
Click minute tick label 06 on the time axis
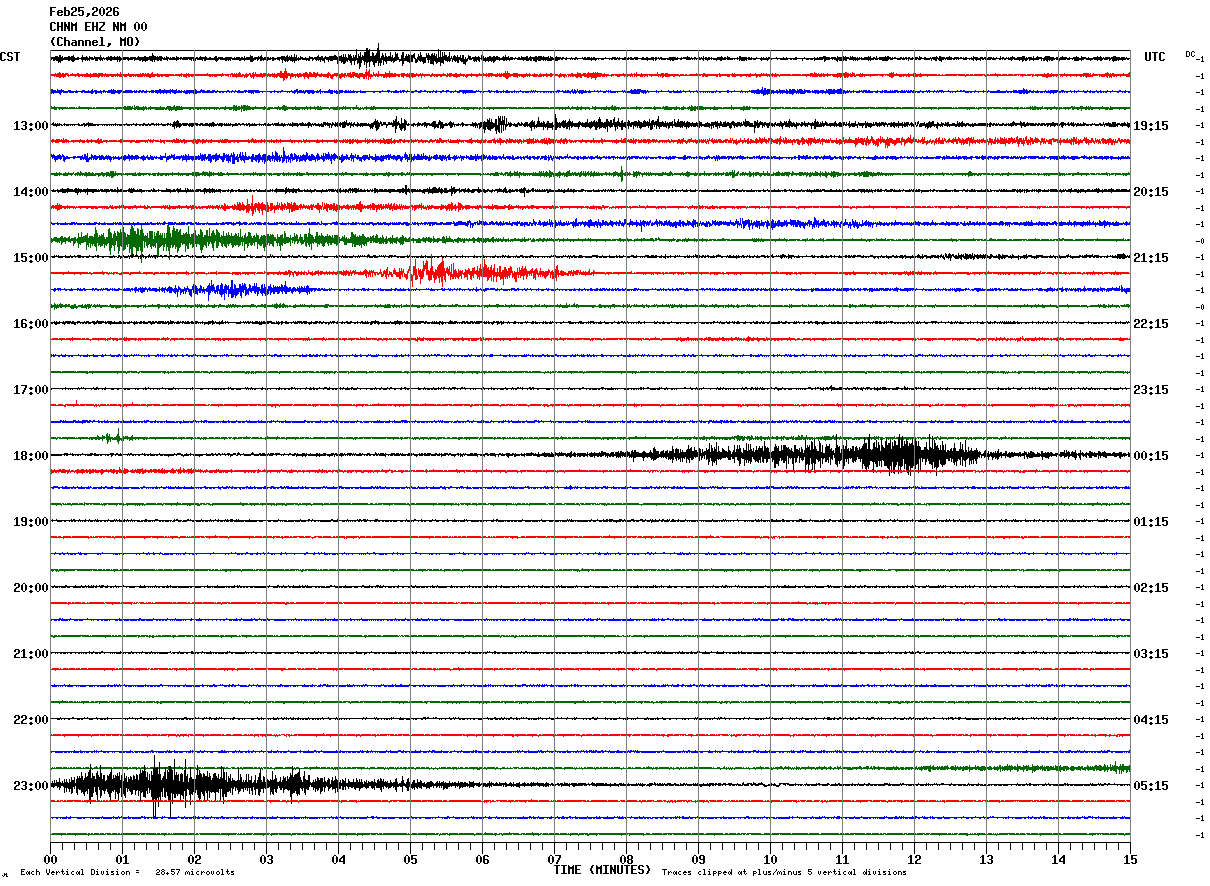pos(482,859)
